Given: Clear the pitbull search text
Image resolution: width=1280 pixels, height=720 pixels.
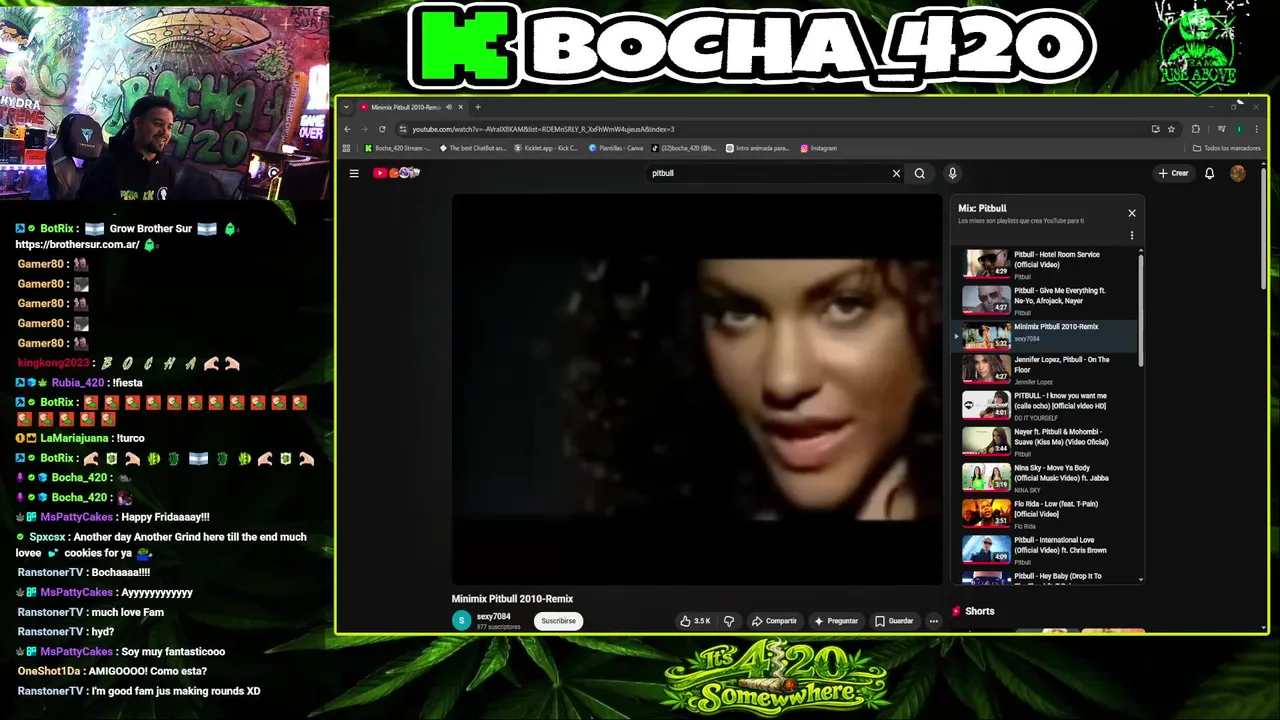Looking at the screenshot, I should tap(896, 173).
